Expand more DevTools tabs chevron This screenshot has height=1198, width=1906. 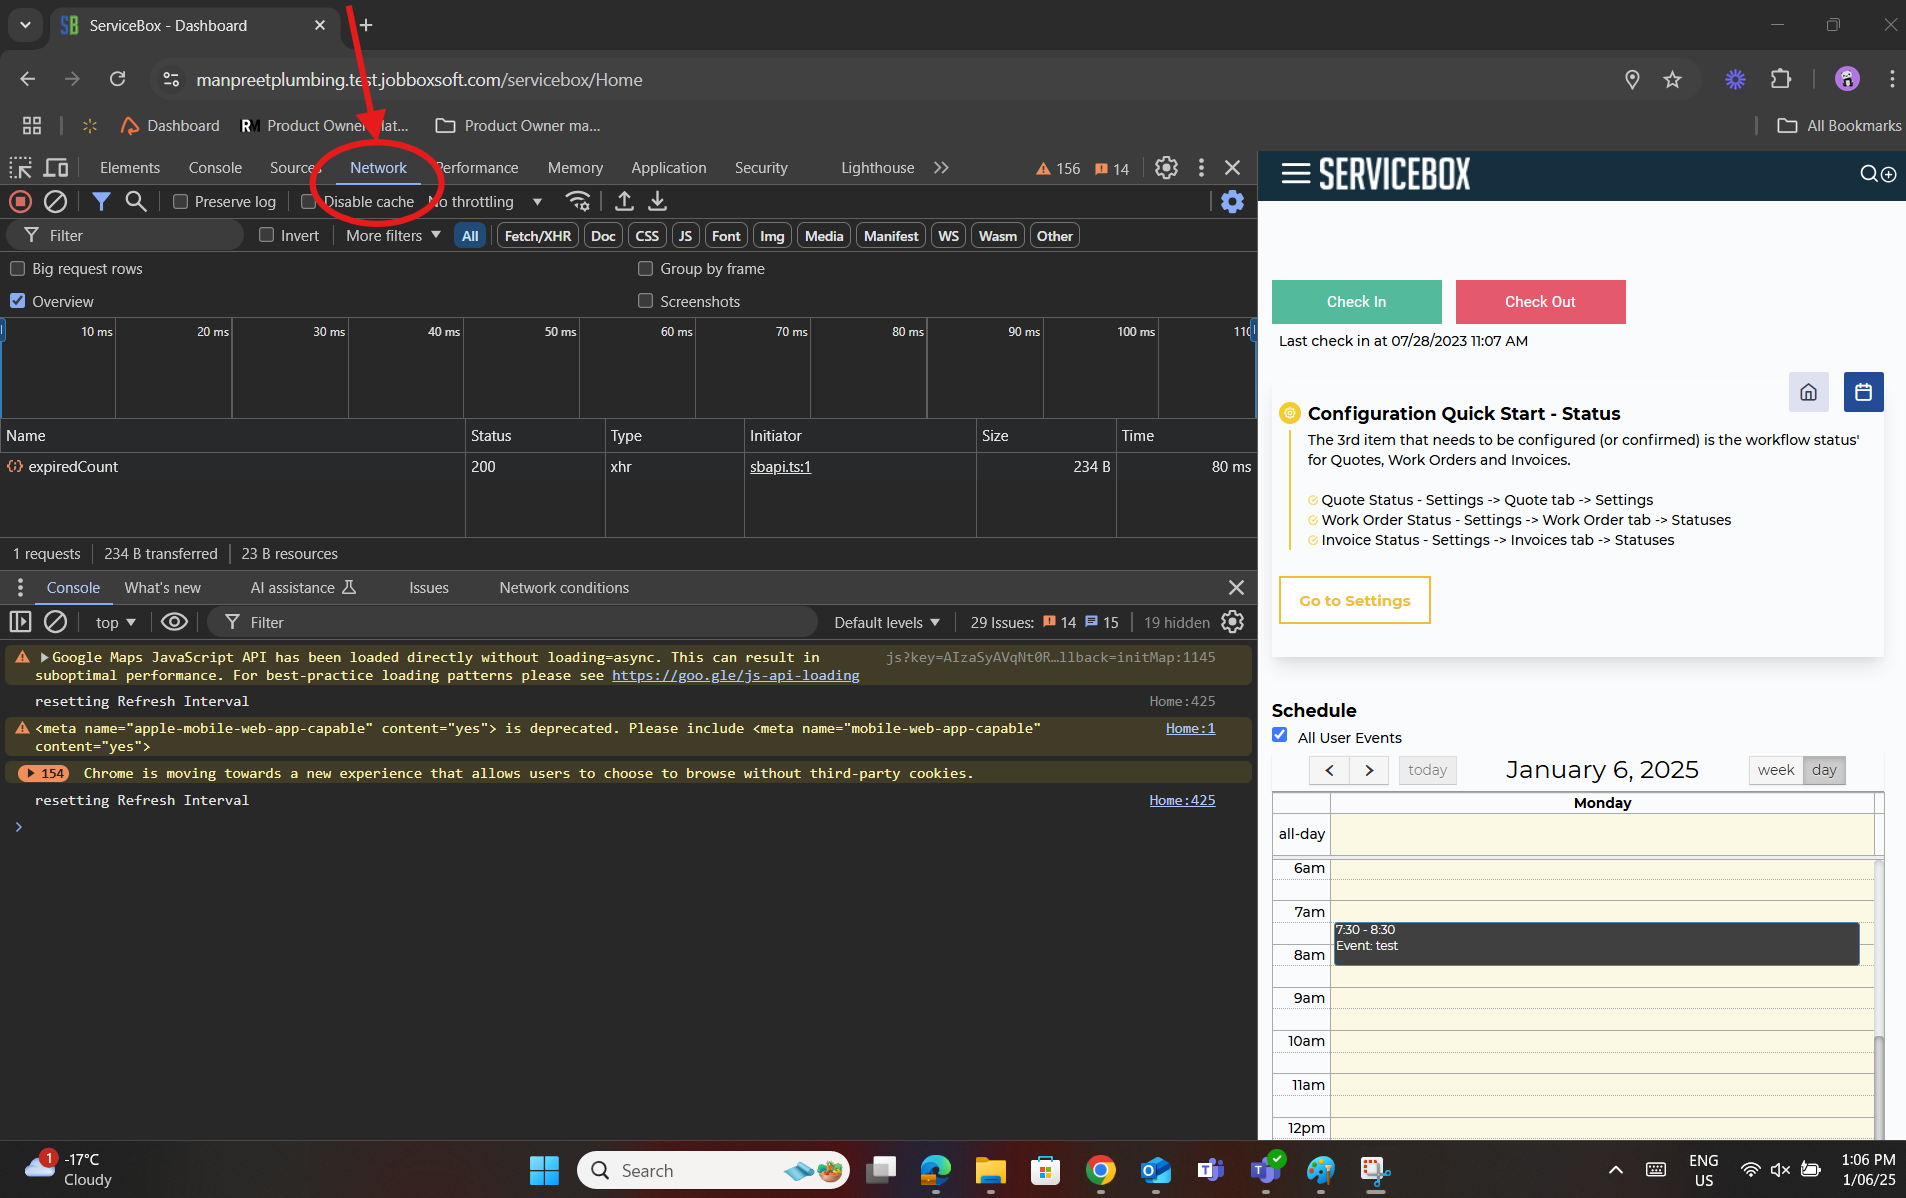[x=941, y=168]
